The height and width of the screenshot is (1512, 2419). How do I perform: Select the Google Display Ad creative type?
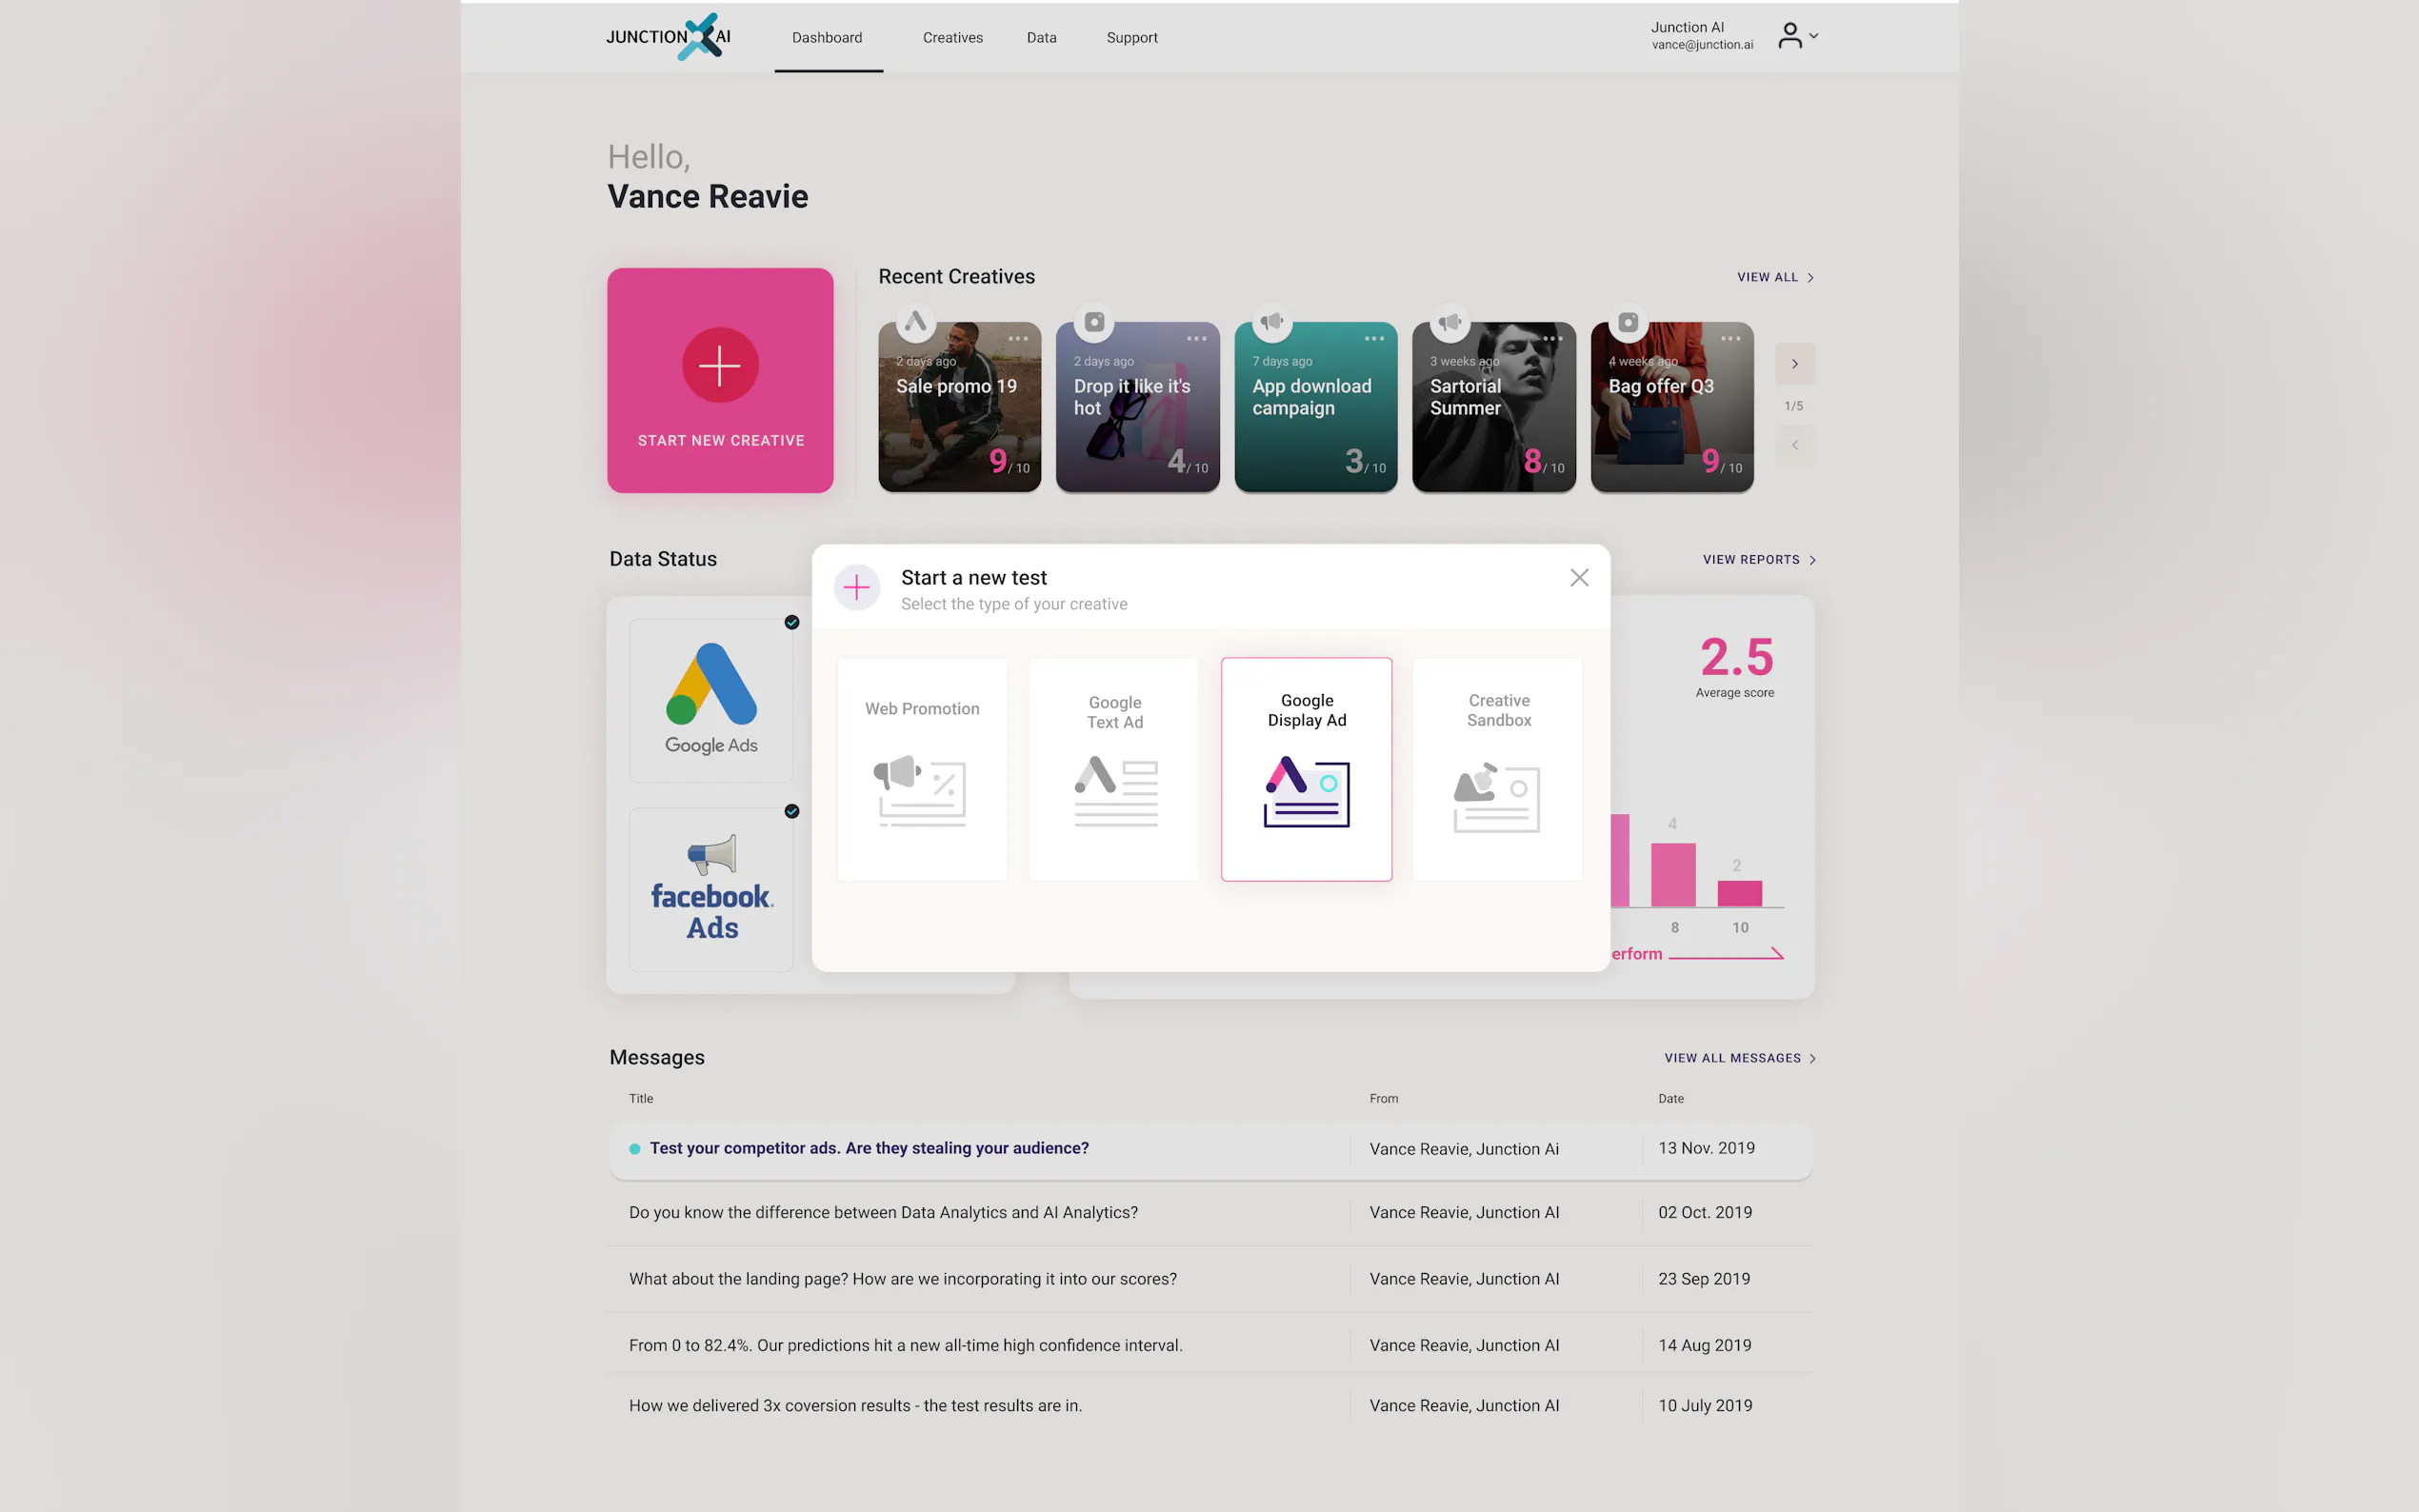click(1305, 768)
